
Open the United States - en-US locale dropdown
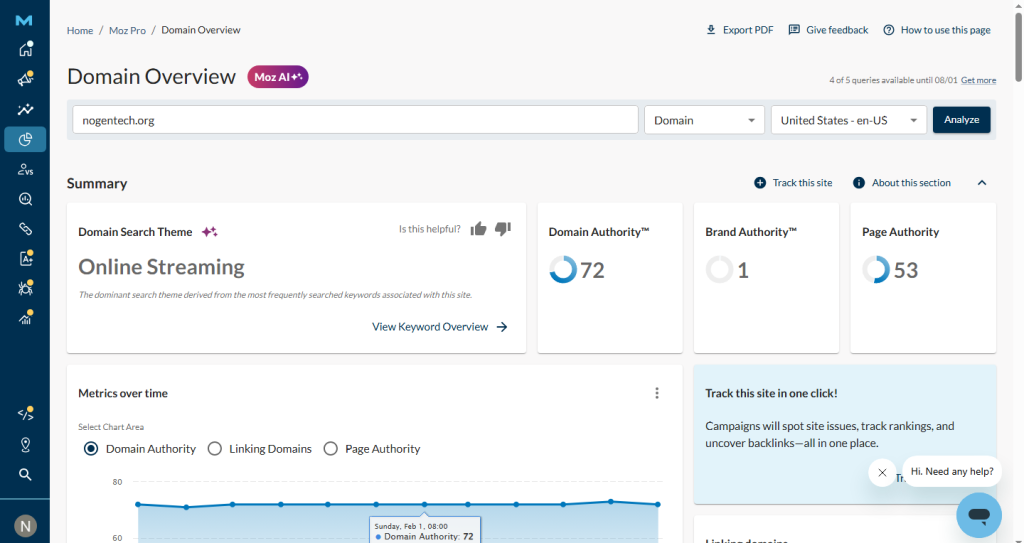pos(848,120)
